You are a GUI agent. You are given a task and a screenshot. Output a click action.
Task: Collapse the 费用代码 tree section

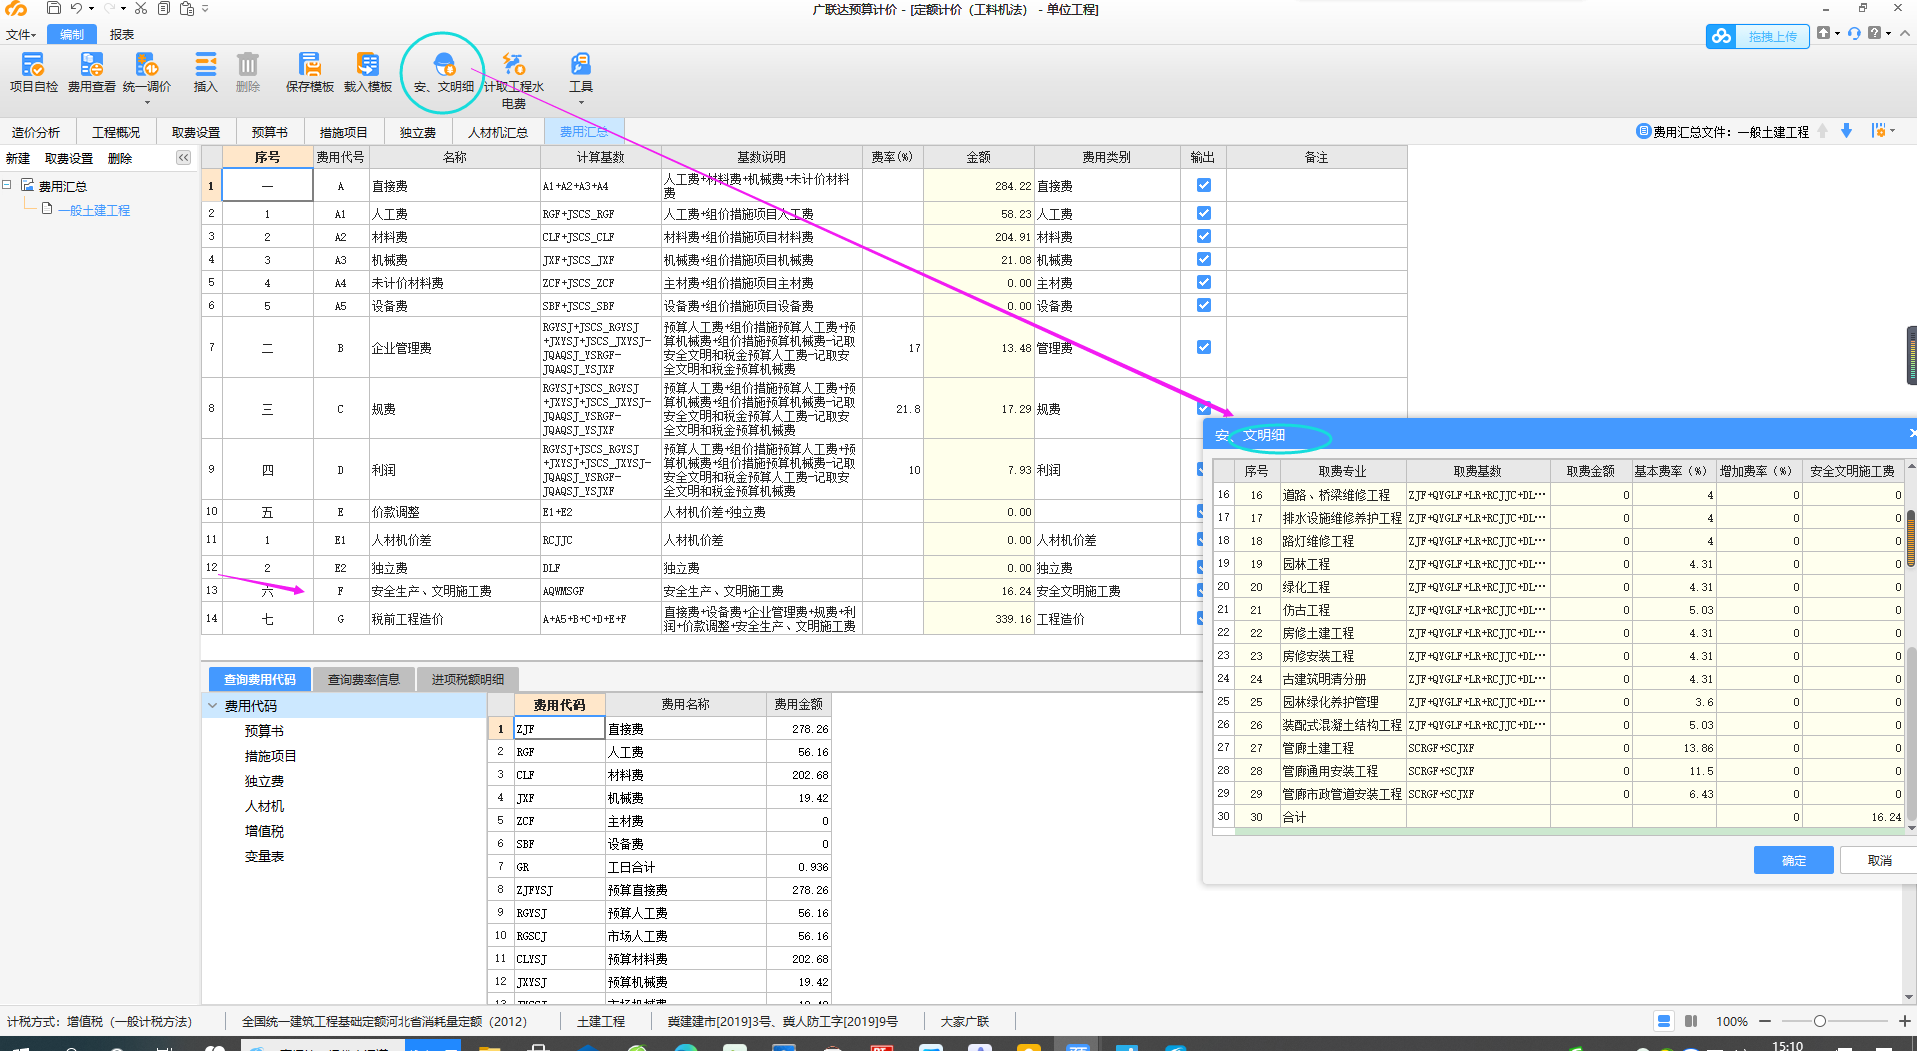tap(213, 706)
